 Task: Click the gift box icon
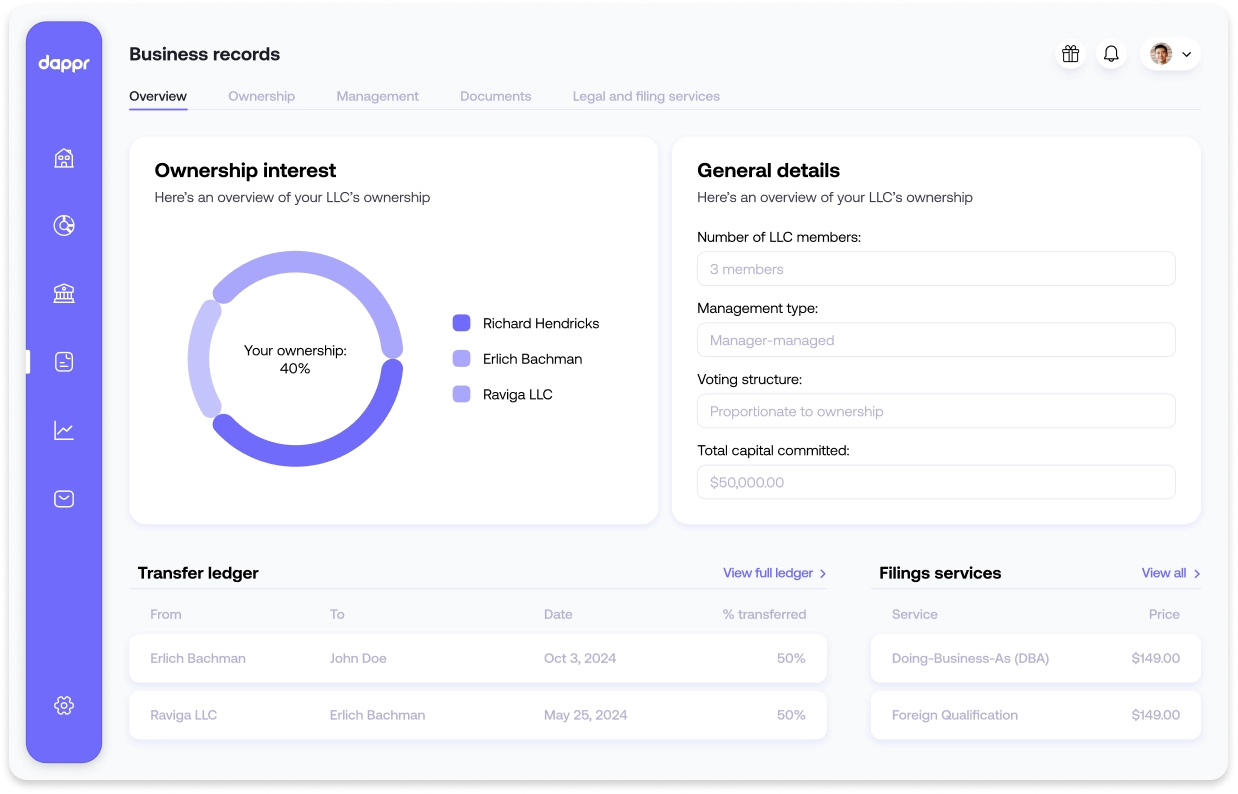pos(1071,54)
